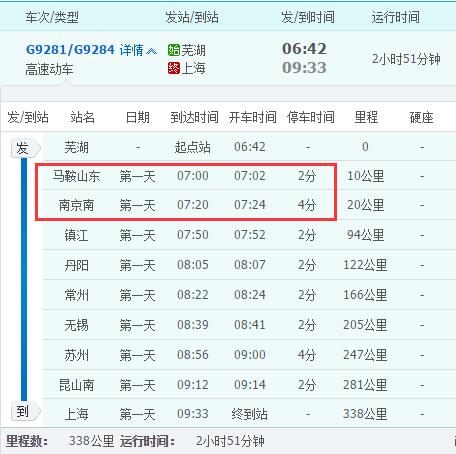Select the 车次/类型 column header
The image size is (456, 454).
[x=52, y=17]
